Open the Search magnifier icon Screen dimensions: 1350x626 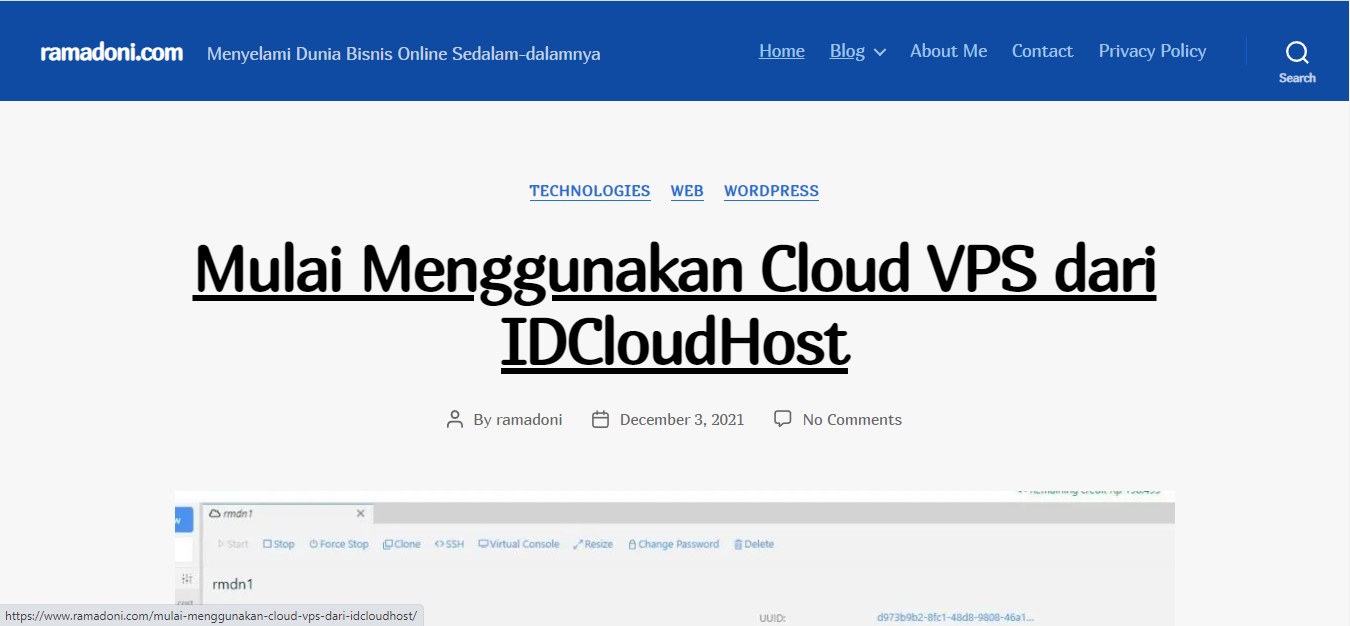tap(1297, 52)
